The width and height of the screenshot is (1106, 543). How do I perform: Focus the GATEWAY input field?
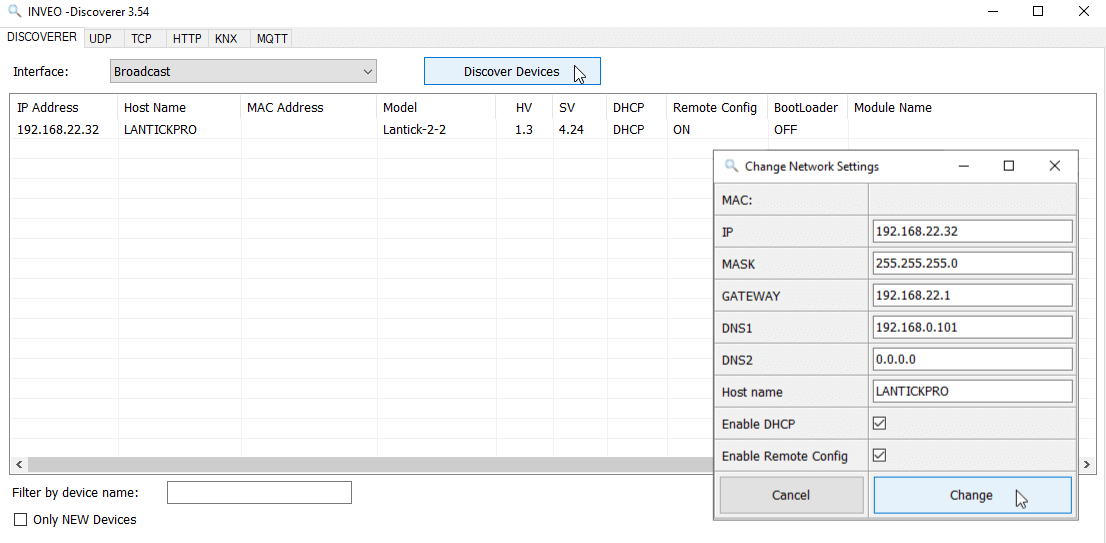point(971,295)
